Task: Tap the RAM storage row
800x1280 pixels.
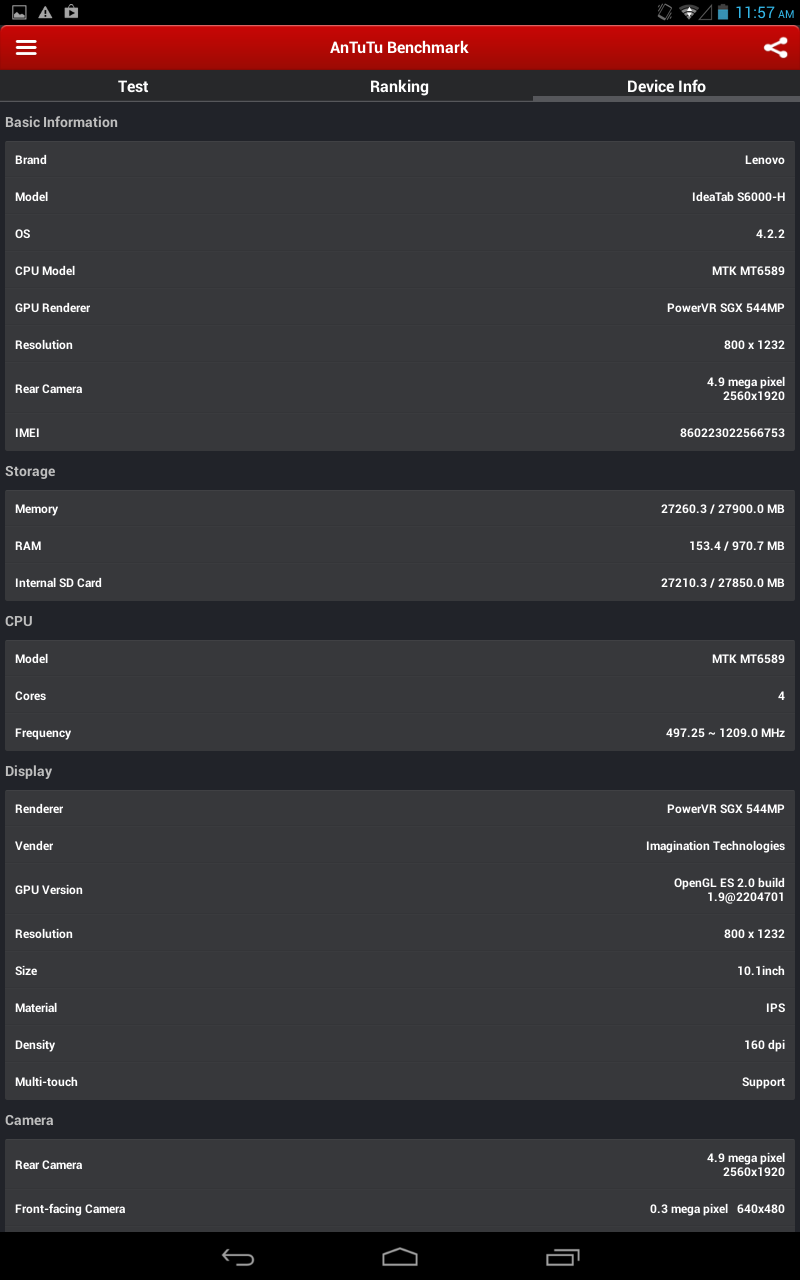Action: [x=400, y=546]
